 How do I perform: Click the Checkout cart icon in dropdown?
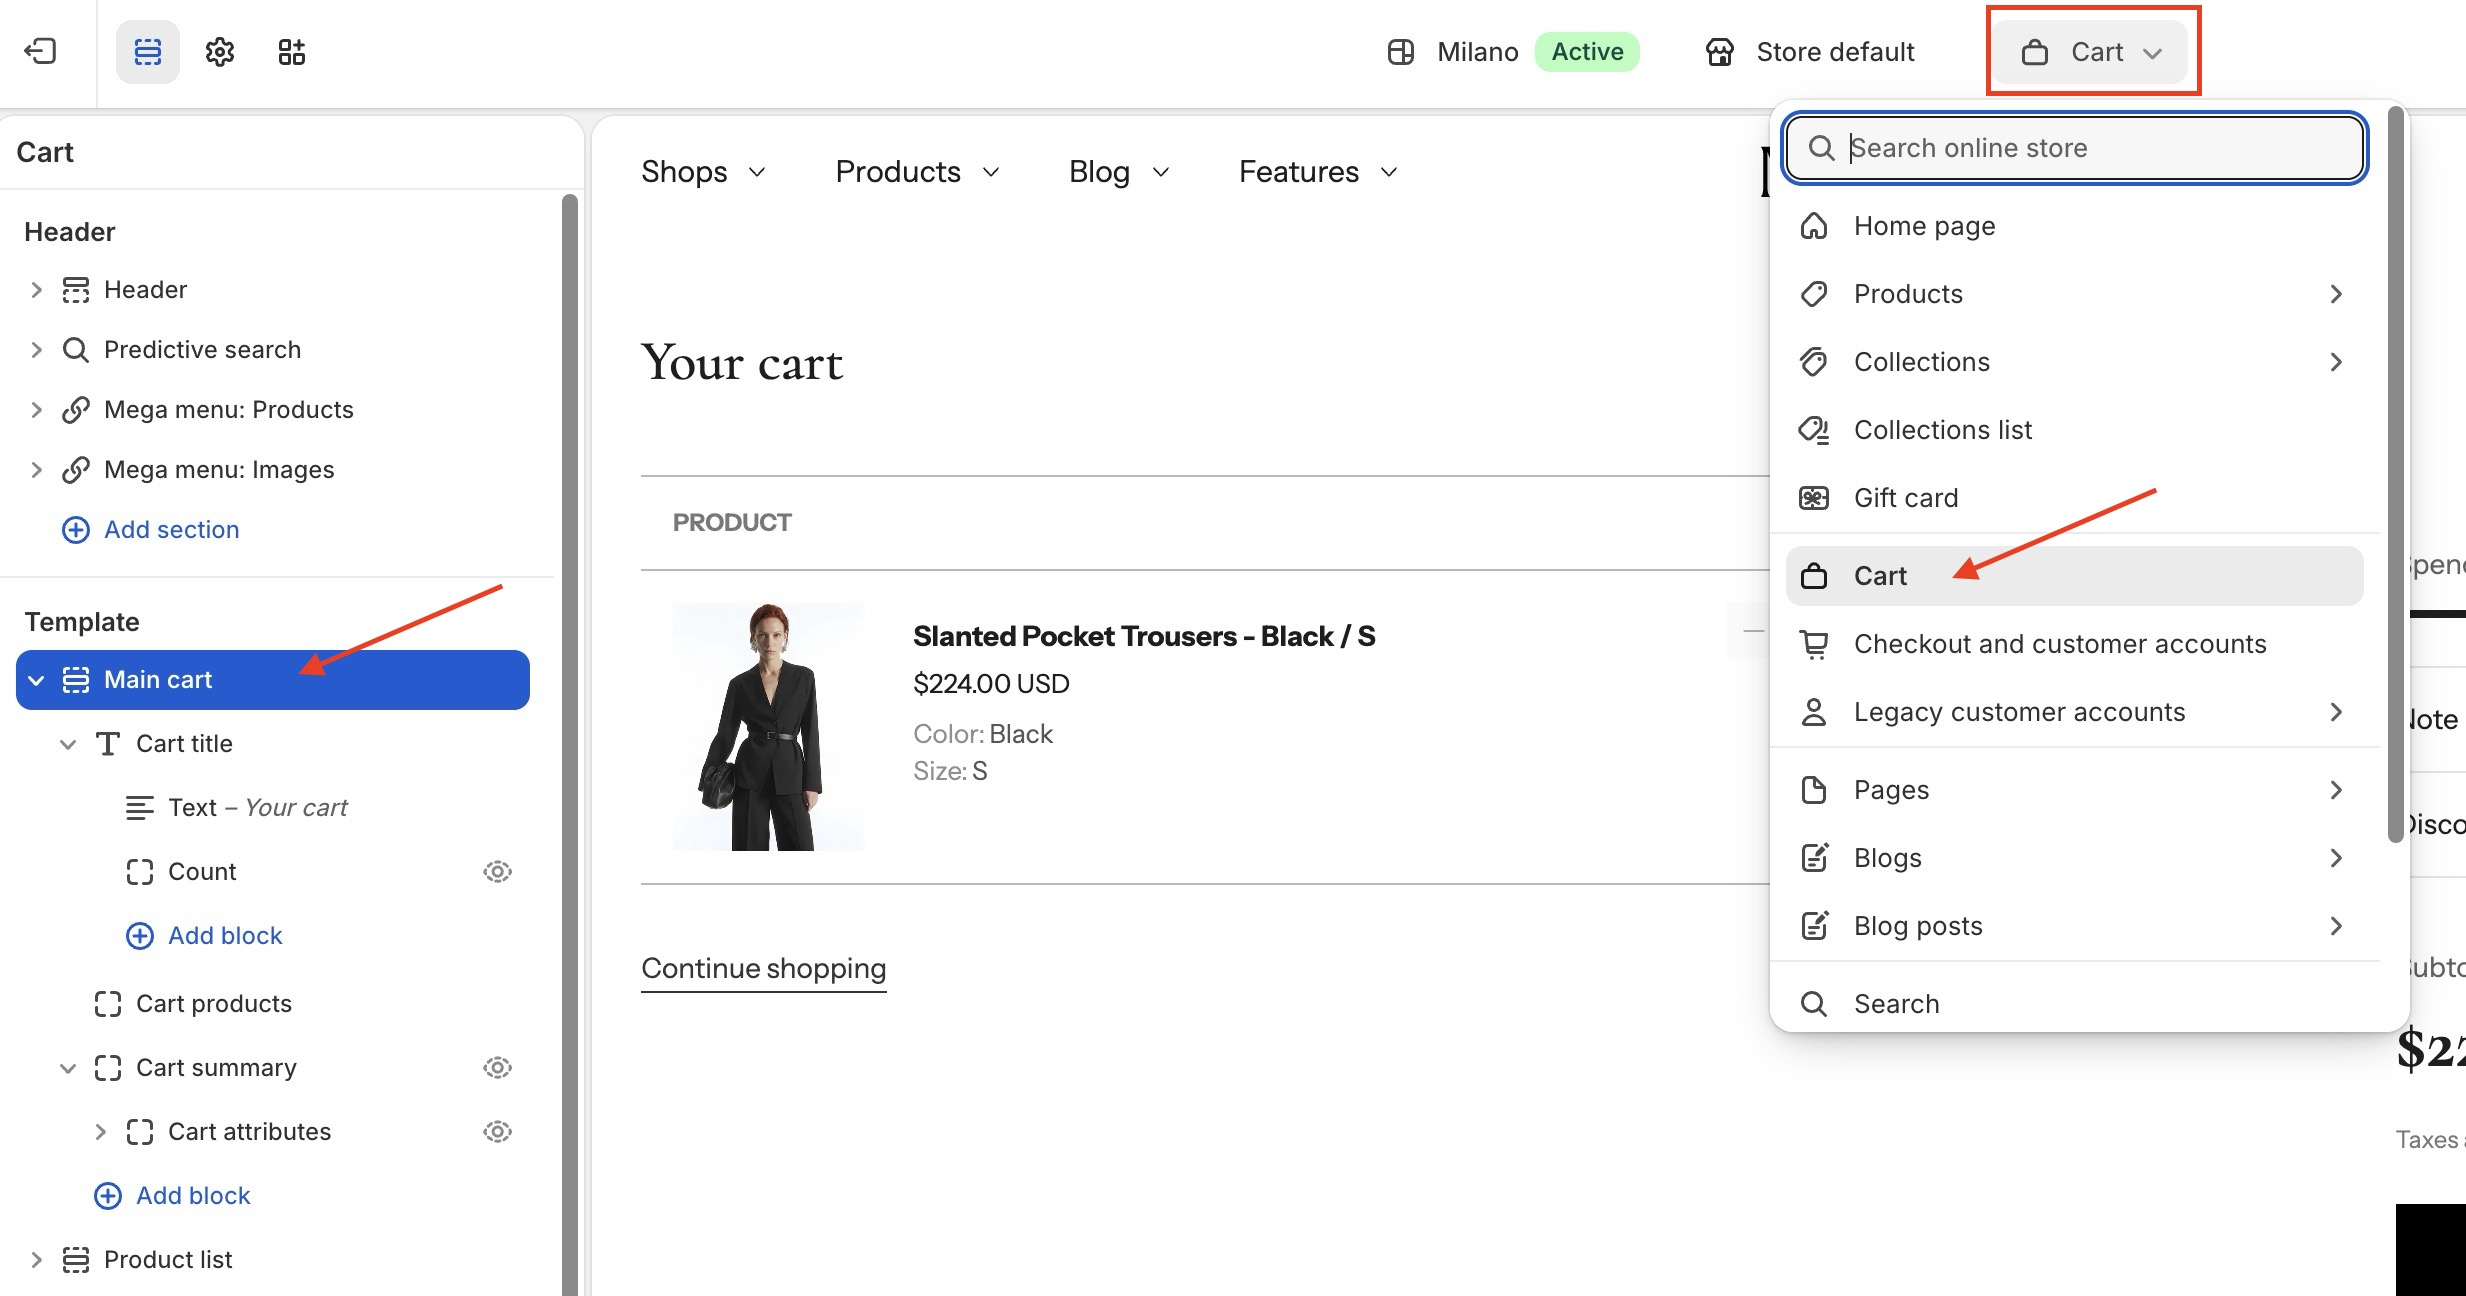1814,644
